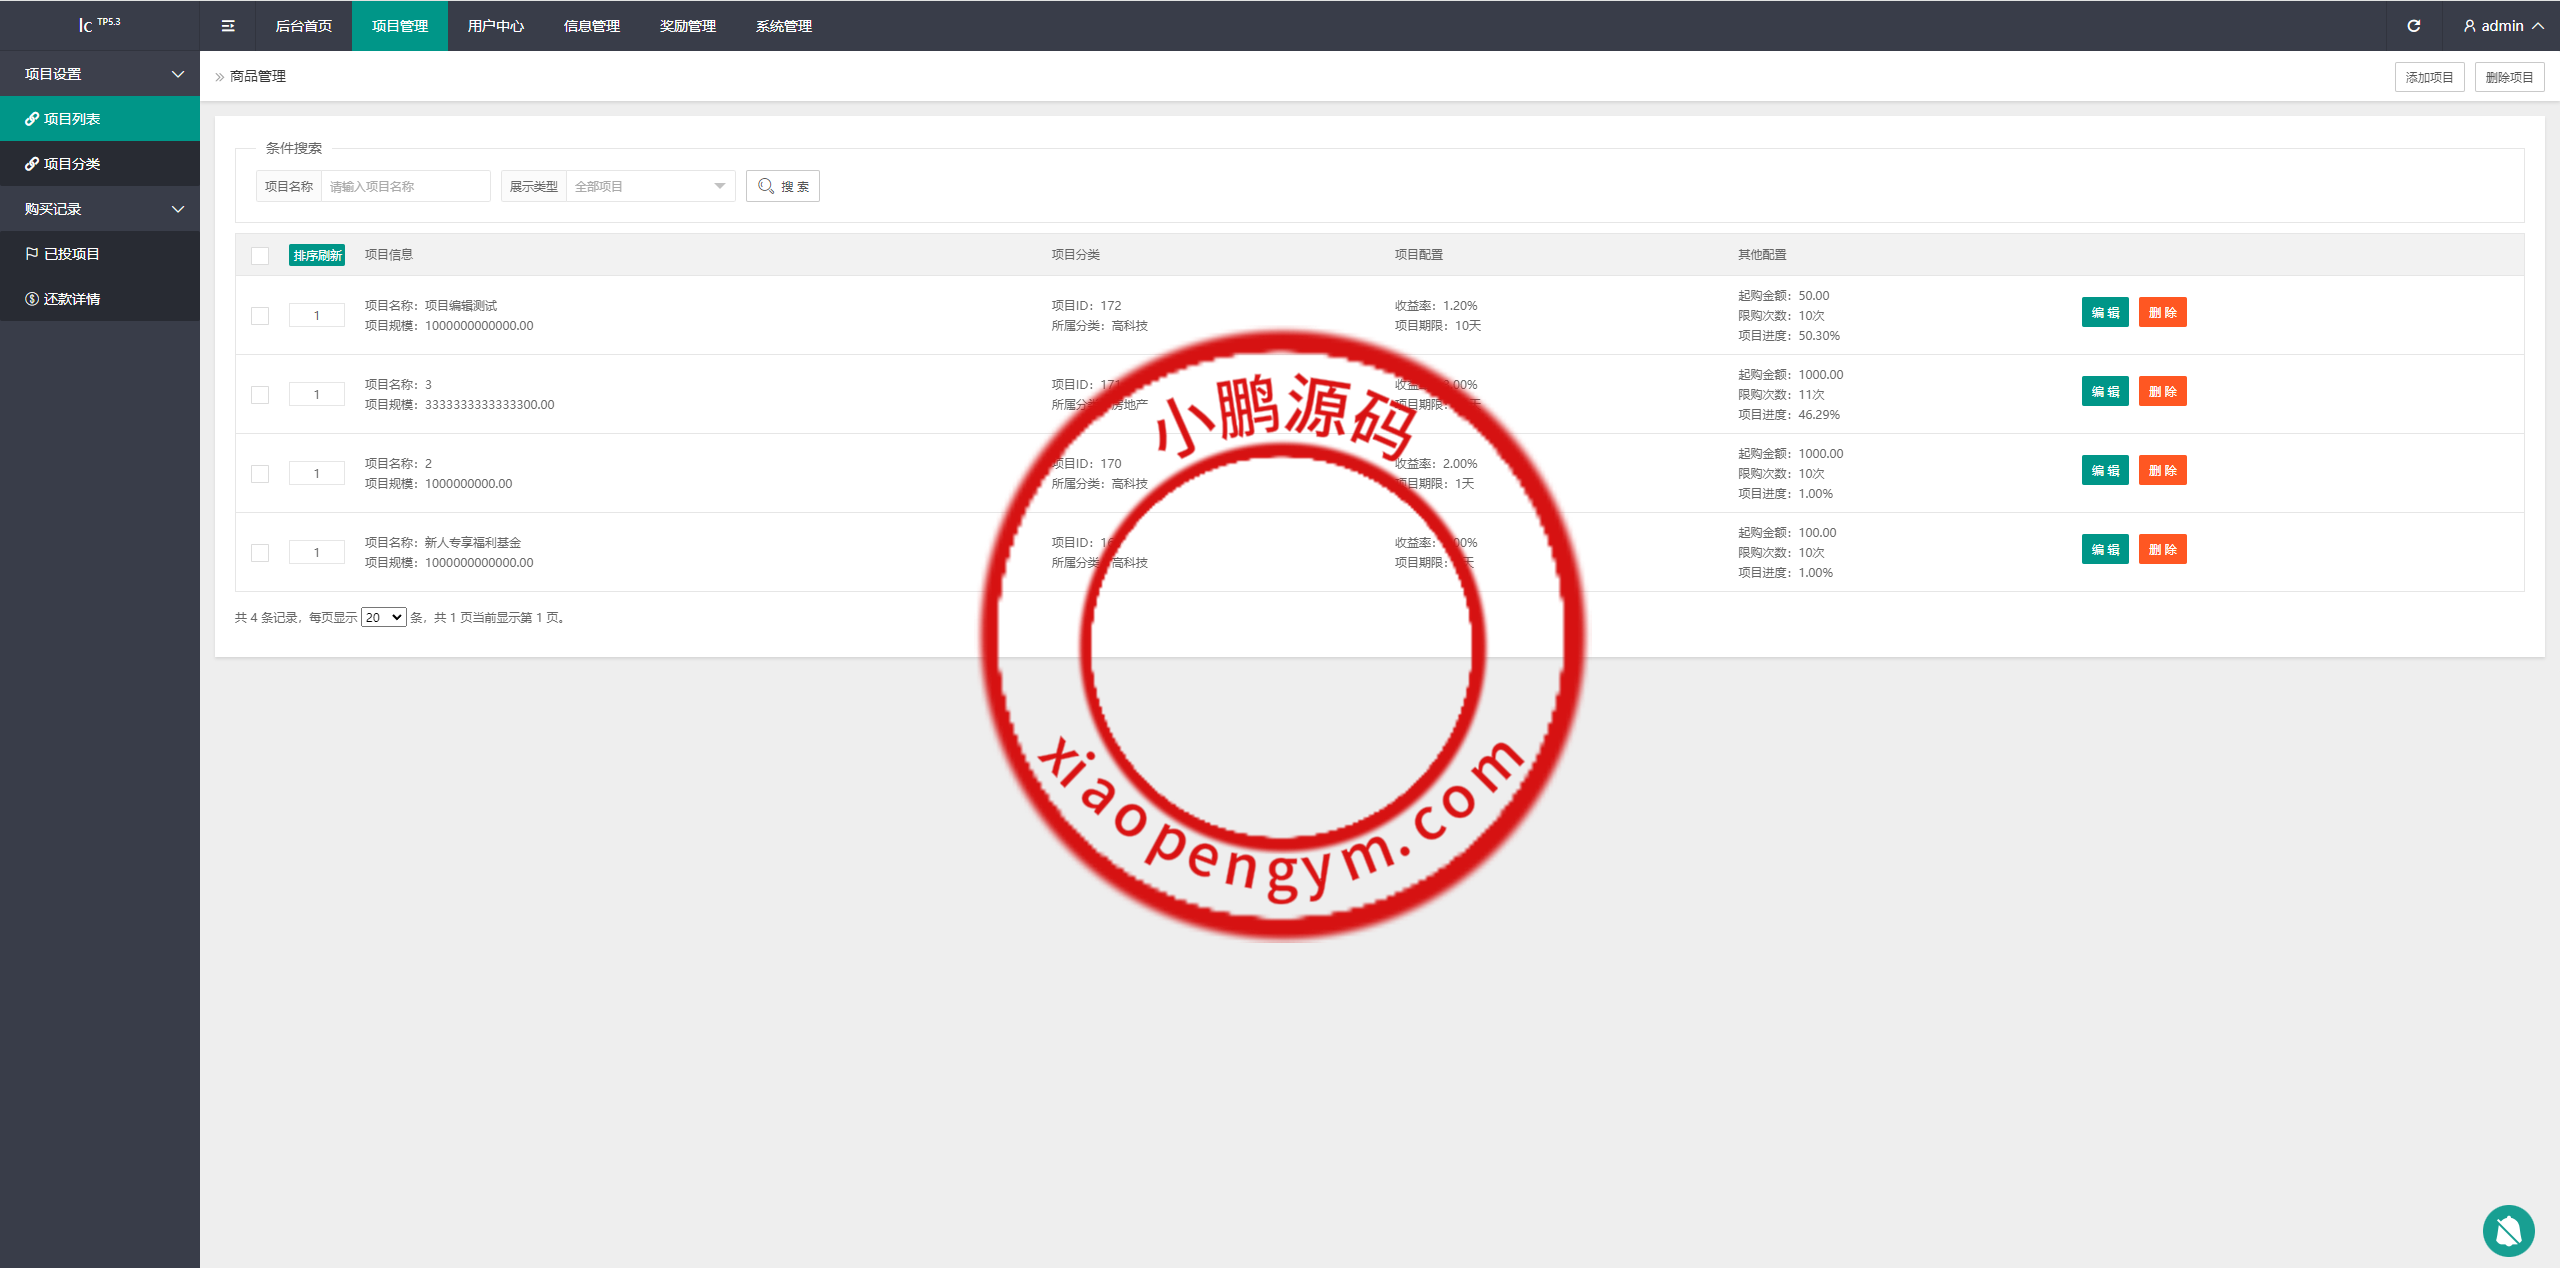Check the row for 项目编辑测试

pos(260,316)
